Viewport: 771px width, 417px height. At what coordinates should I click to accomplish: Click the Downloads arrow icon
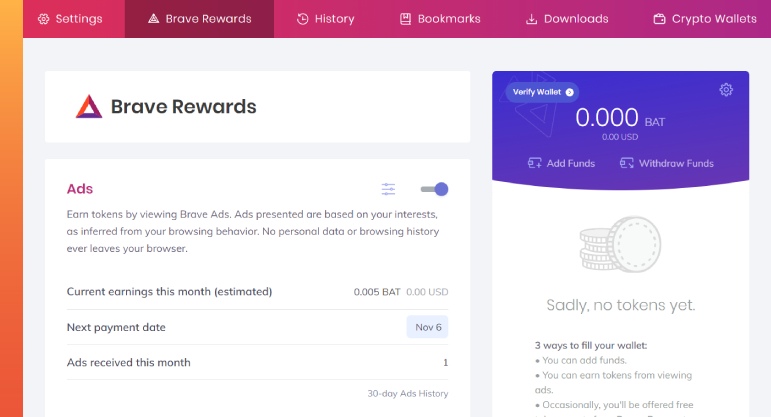[x=531, y=19]
